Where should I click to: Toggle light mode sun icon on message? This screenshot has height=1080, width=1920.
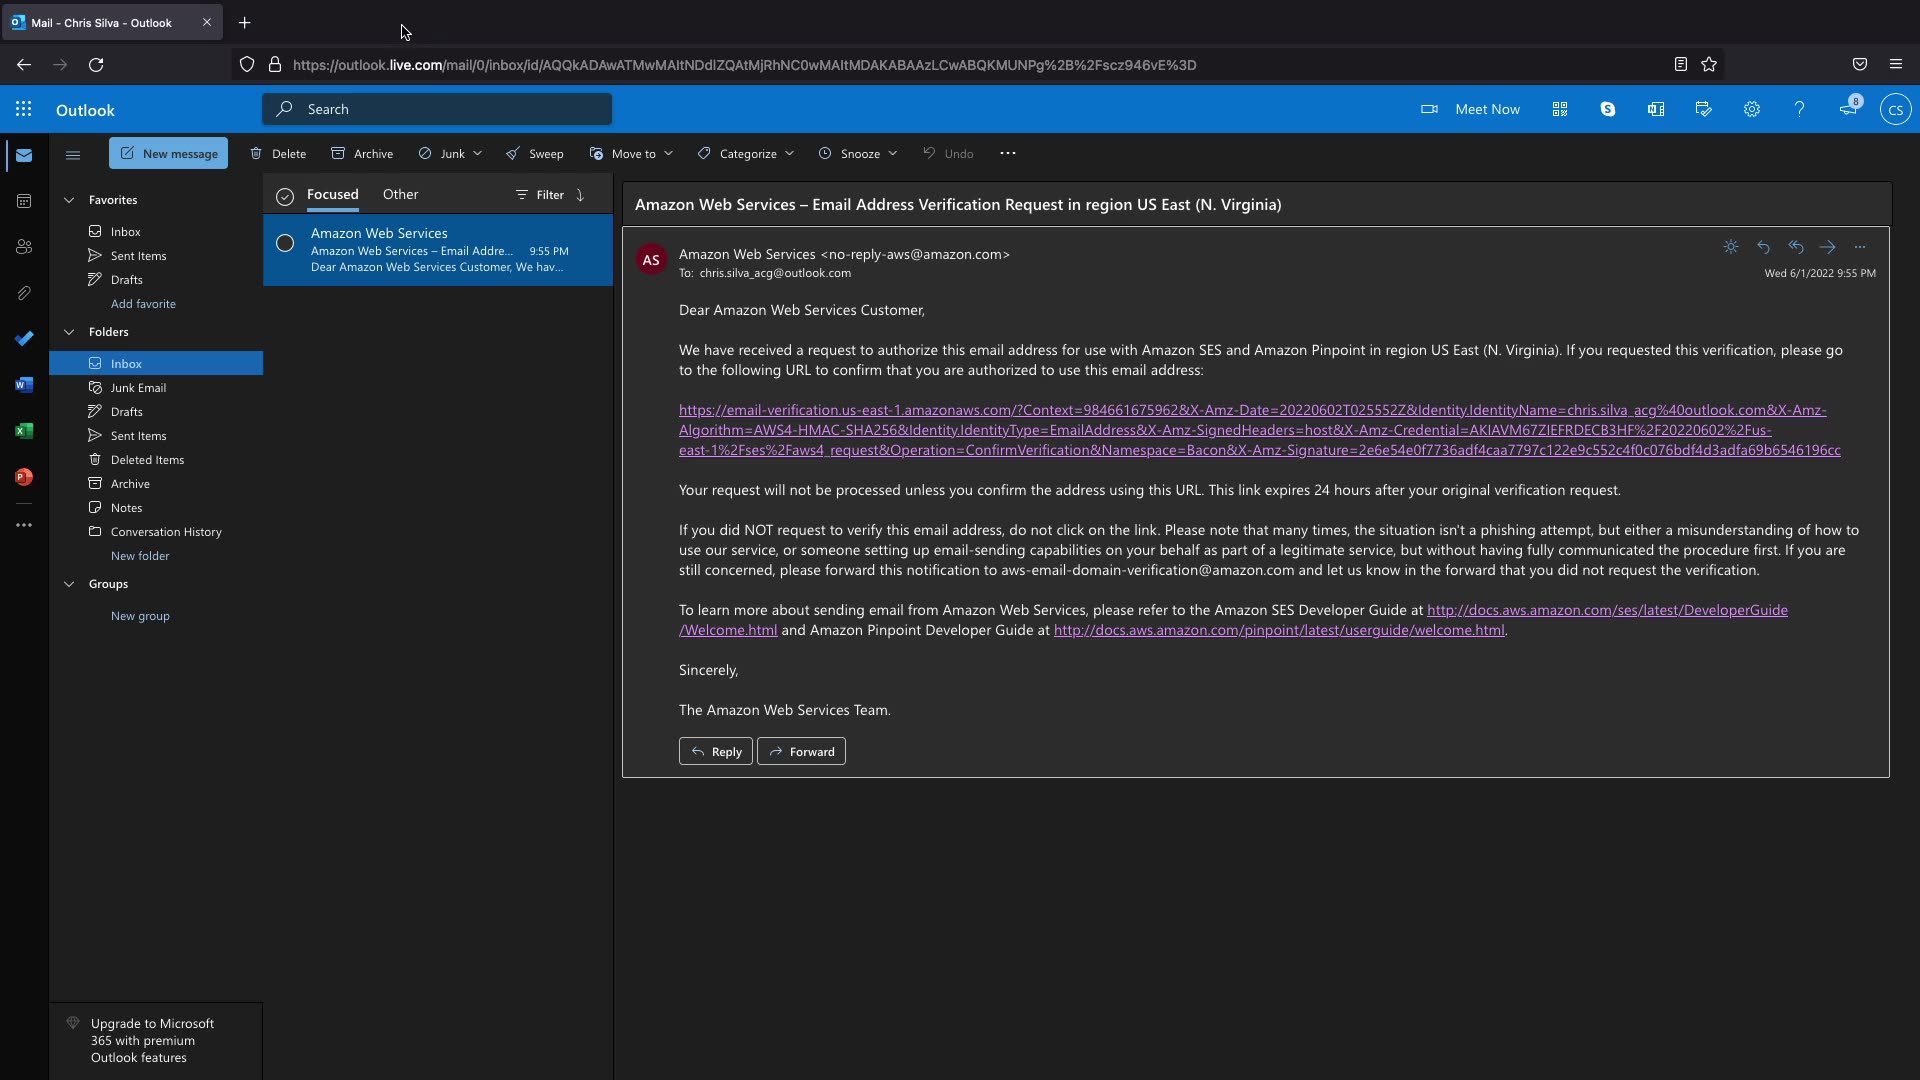(1731, 247)
